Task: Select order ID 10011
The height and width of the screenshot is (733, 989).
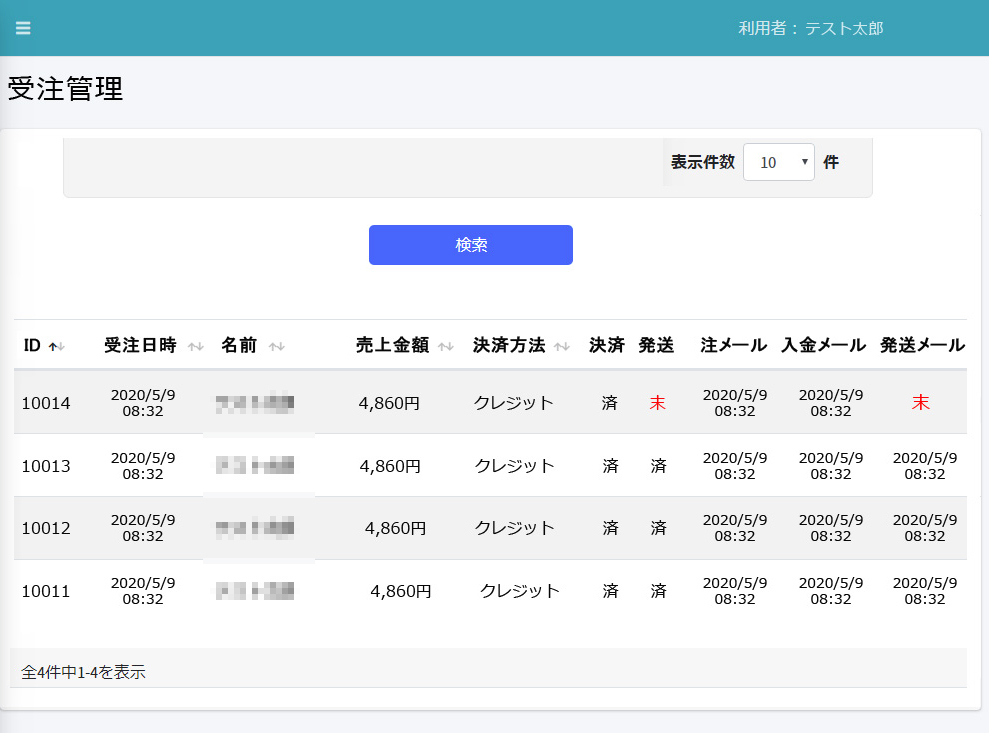Action: [46, 591]
